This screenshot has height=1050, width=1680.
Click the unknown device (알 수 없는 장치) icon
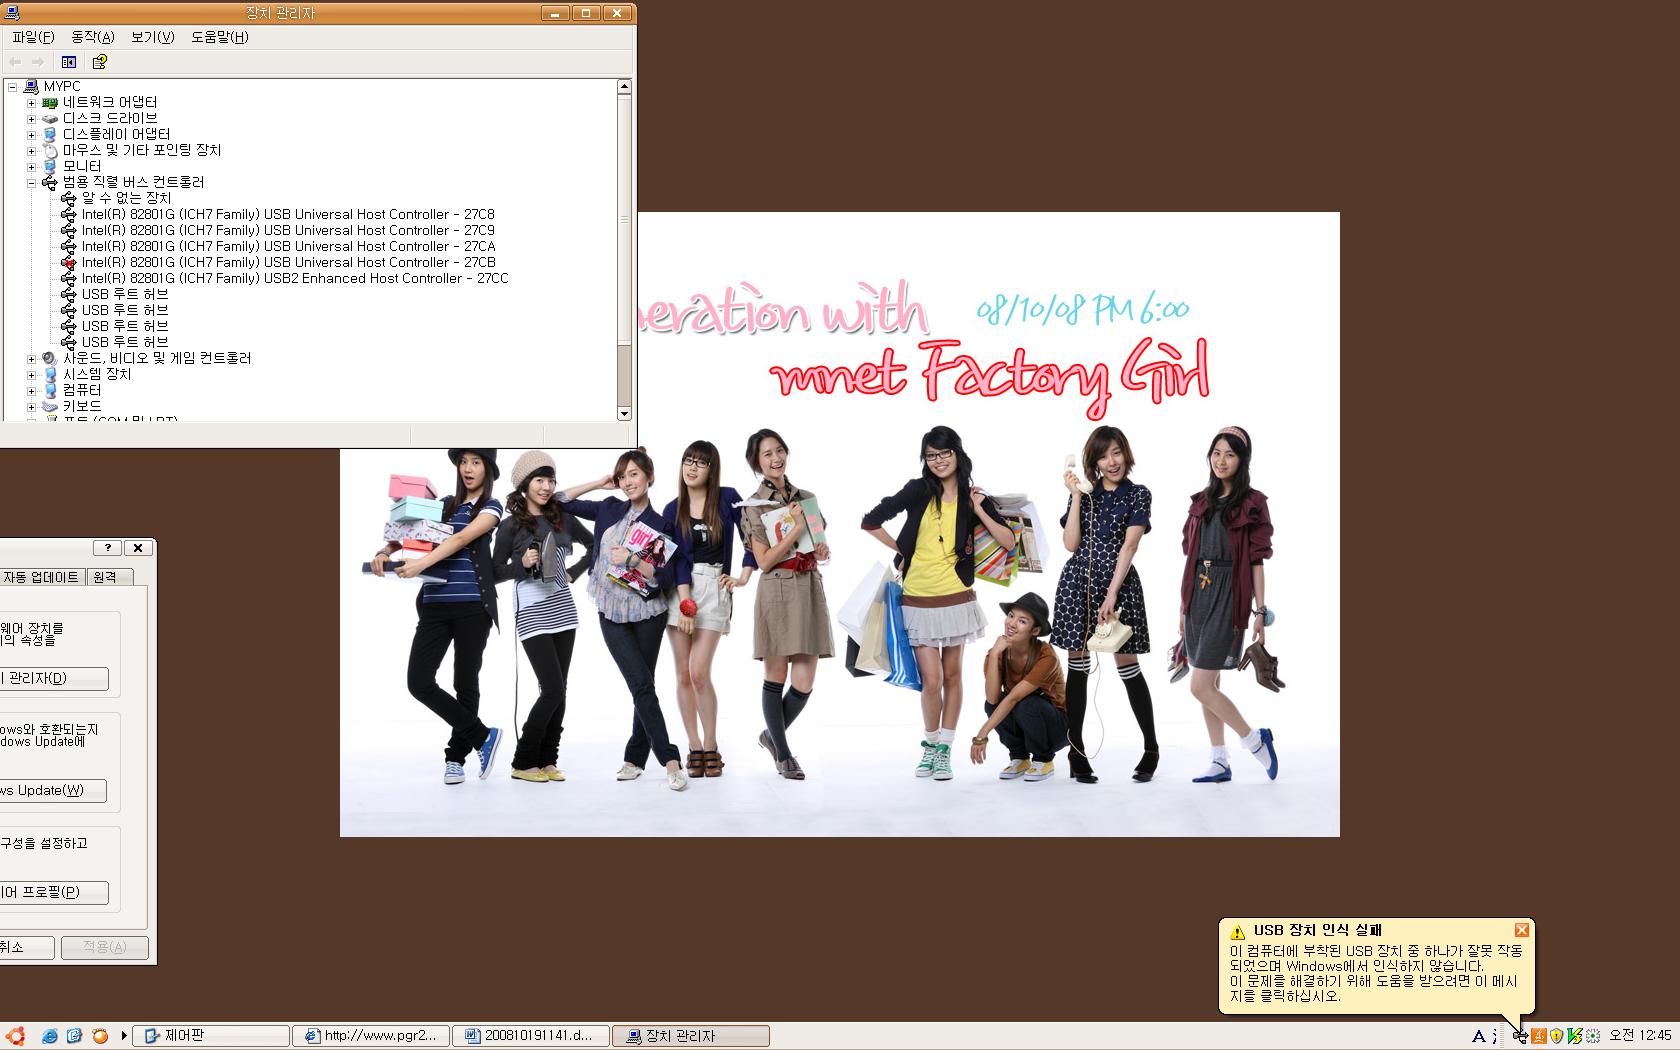(x=69, y=198)
